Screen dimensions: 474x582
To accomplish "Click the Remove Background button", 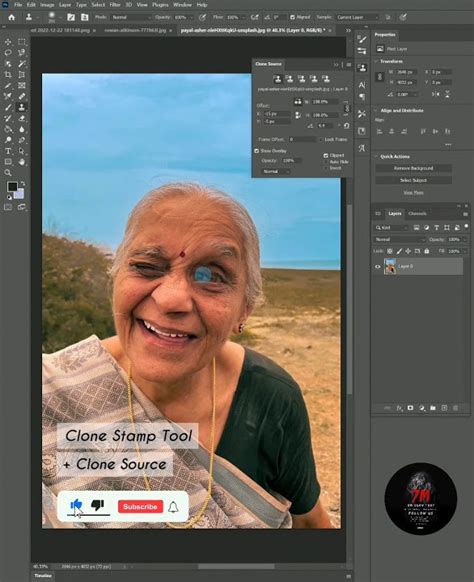I will point(413,168).
